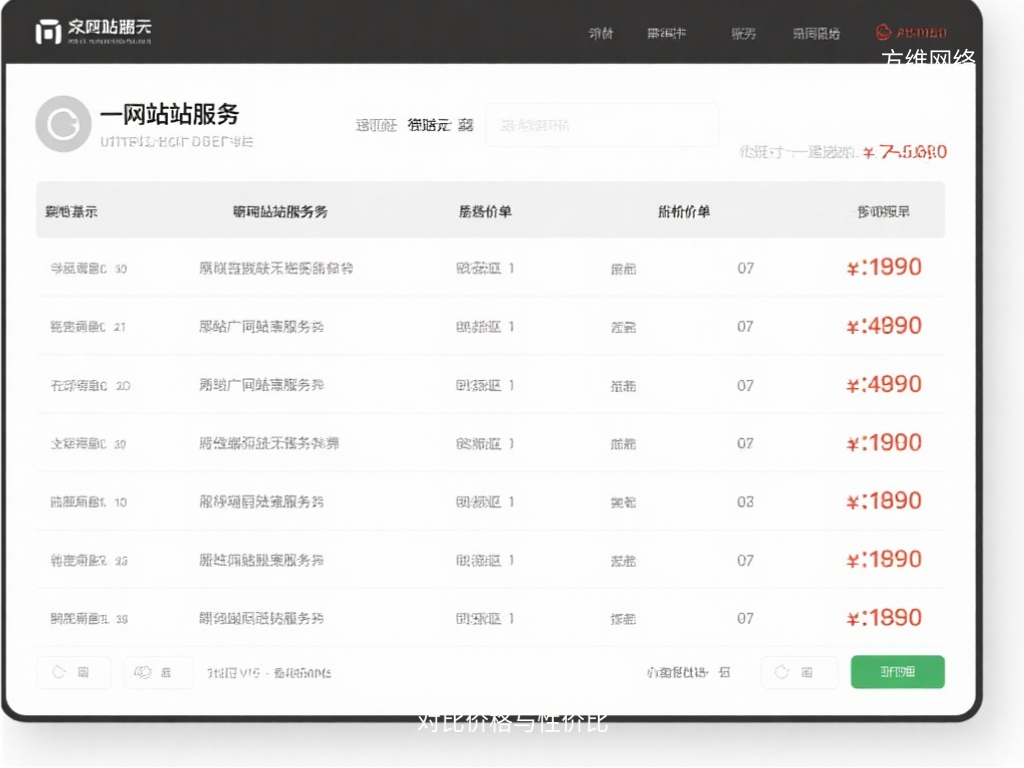The height and width of the screenshot is (768, 1024).
Task: Open the rightmost navigation menu entry
Action: pyautogui.click(x=816, y=32)
